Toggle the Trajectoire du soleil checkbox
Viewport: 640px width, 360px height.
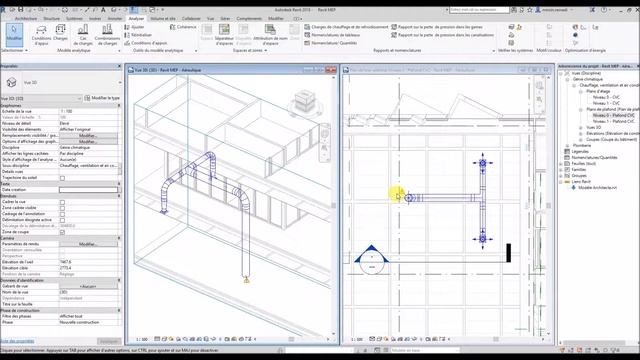(x=62, y=178)
